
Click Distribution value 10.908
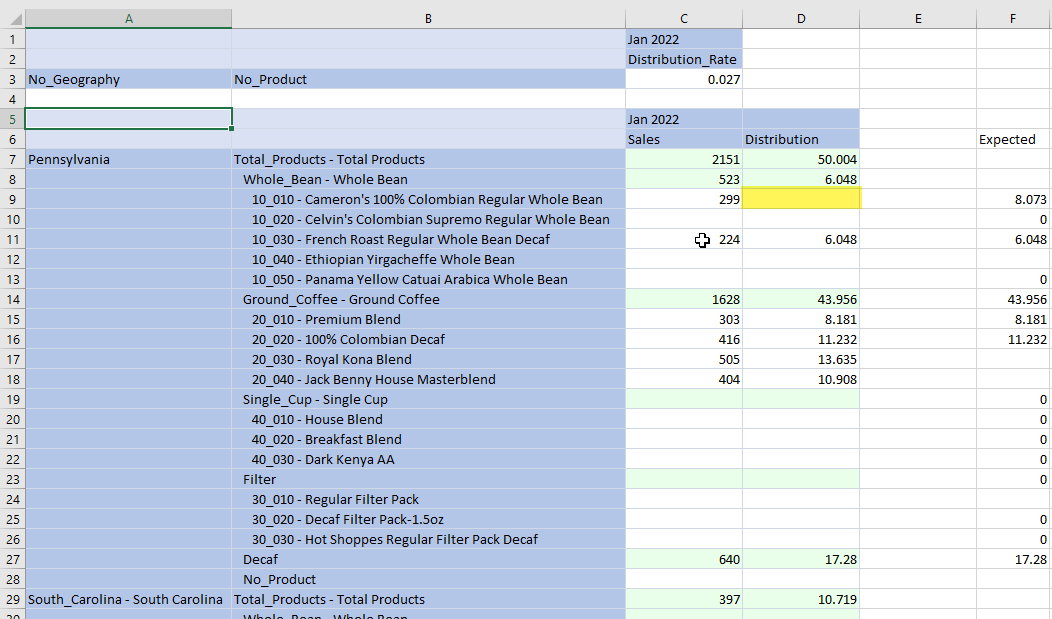(x=800, y=379)
